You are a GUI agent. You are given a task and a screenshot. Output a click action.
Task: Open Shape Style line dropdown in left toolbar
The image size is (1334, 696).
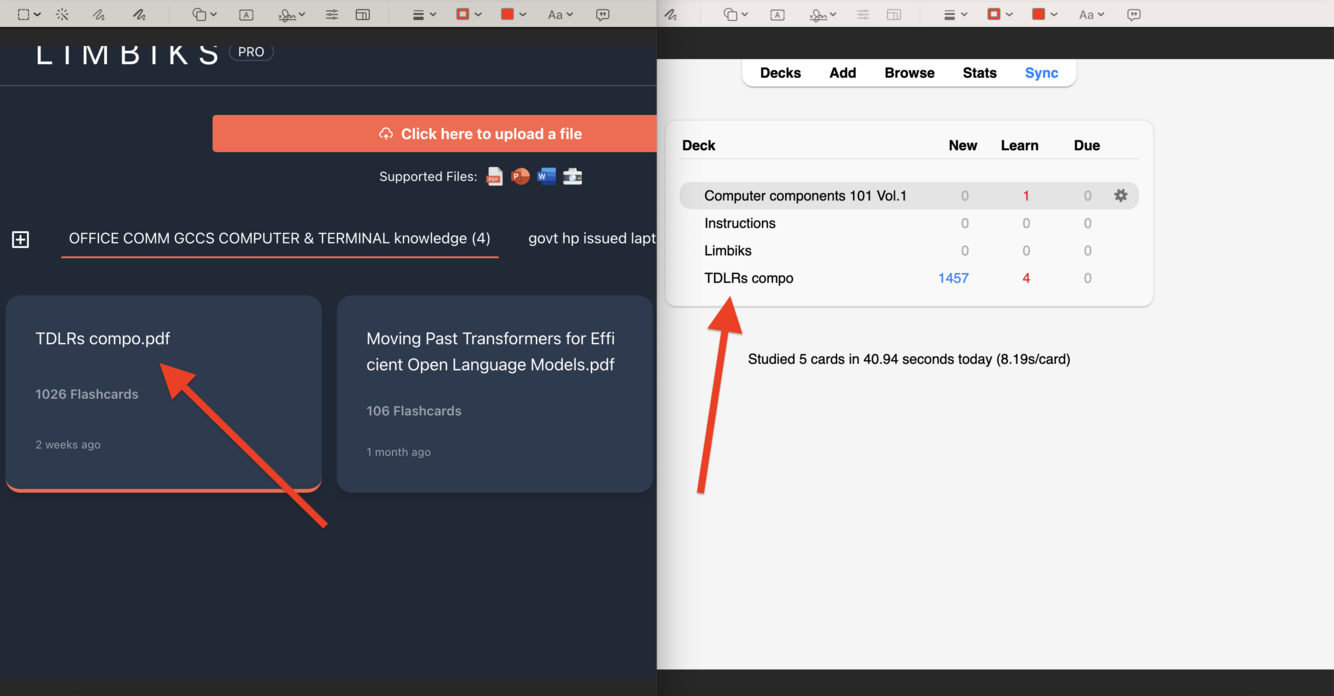coord(424,15)
